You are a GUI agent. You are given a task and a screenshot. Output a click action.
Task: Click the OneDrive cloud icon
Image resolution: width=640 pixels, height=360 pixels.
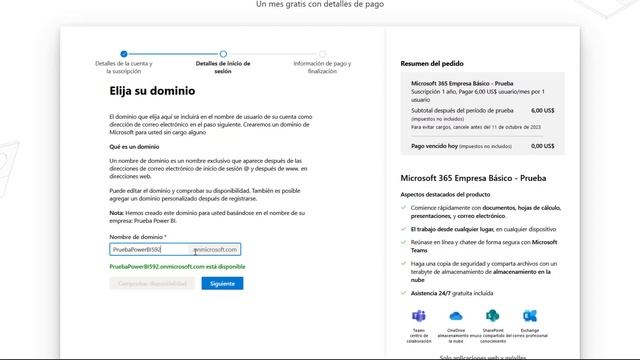tap(456, 316)
